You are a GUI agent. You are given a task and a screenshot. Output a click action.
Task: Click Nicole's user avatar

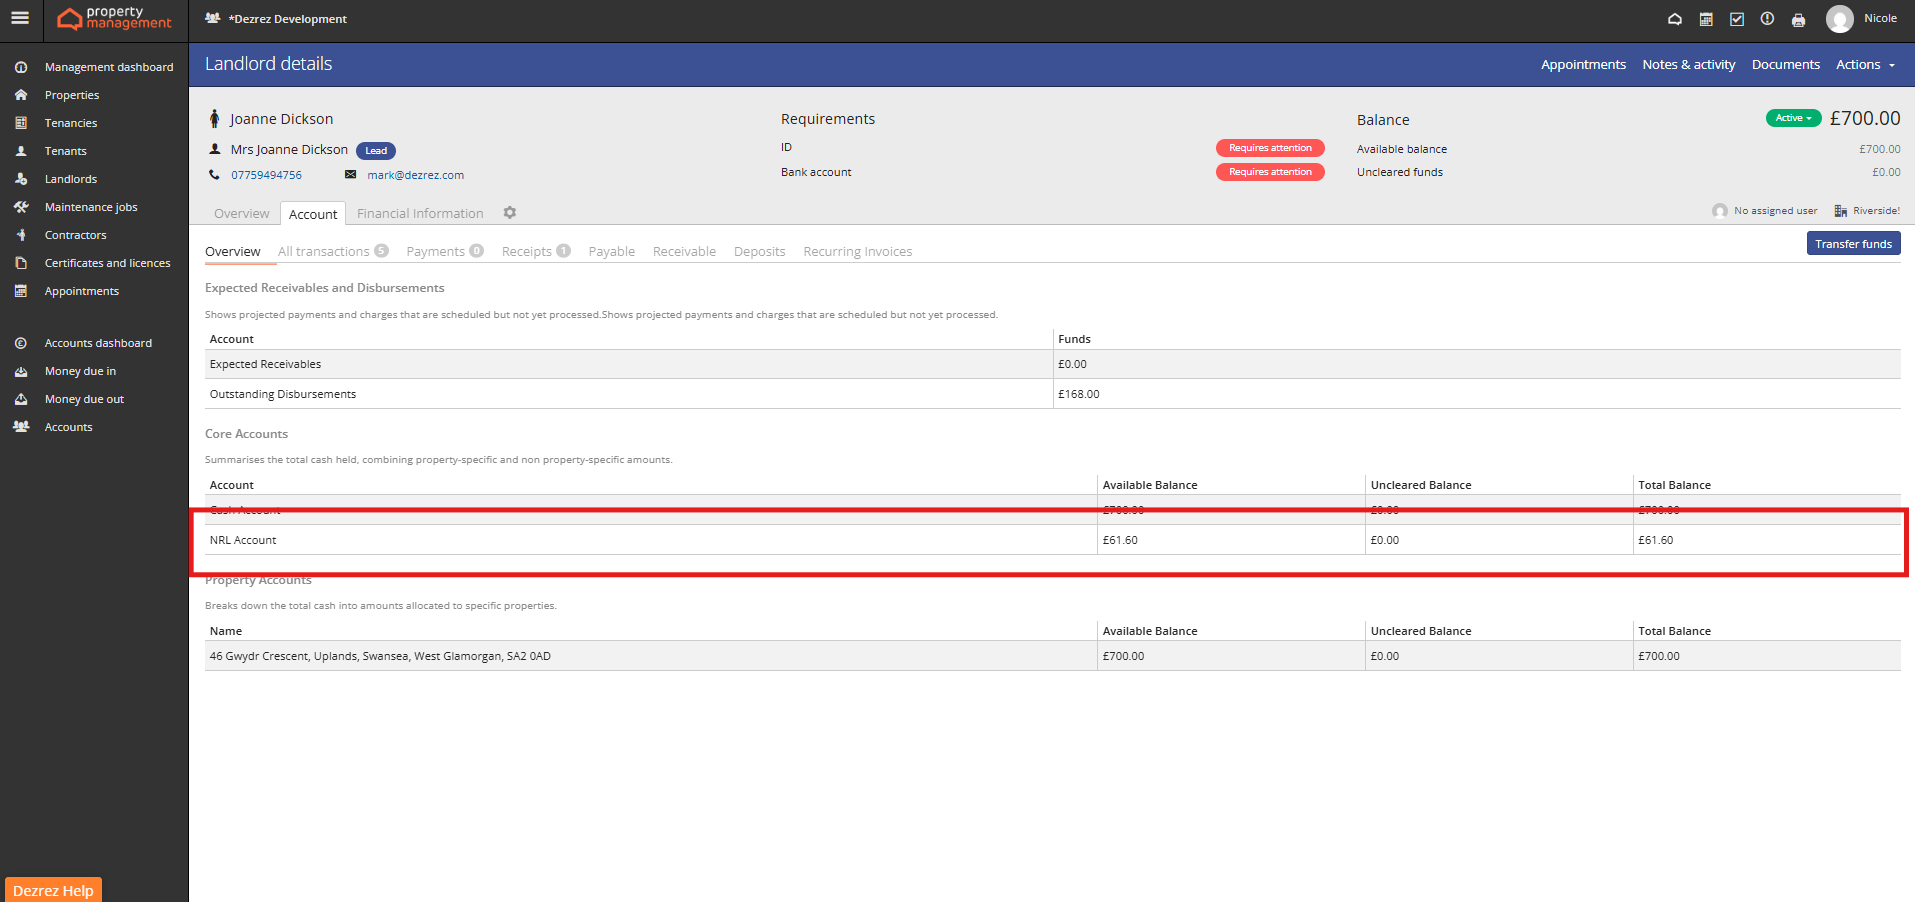pyautogui.click(x=1839, y=19)
